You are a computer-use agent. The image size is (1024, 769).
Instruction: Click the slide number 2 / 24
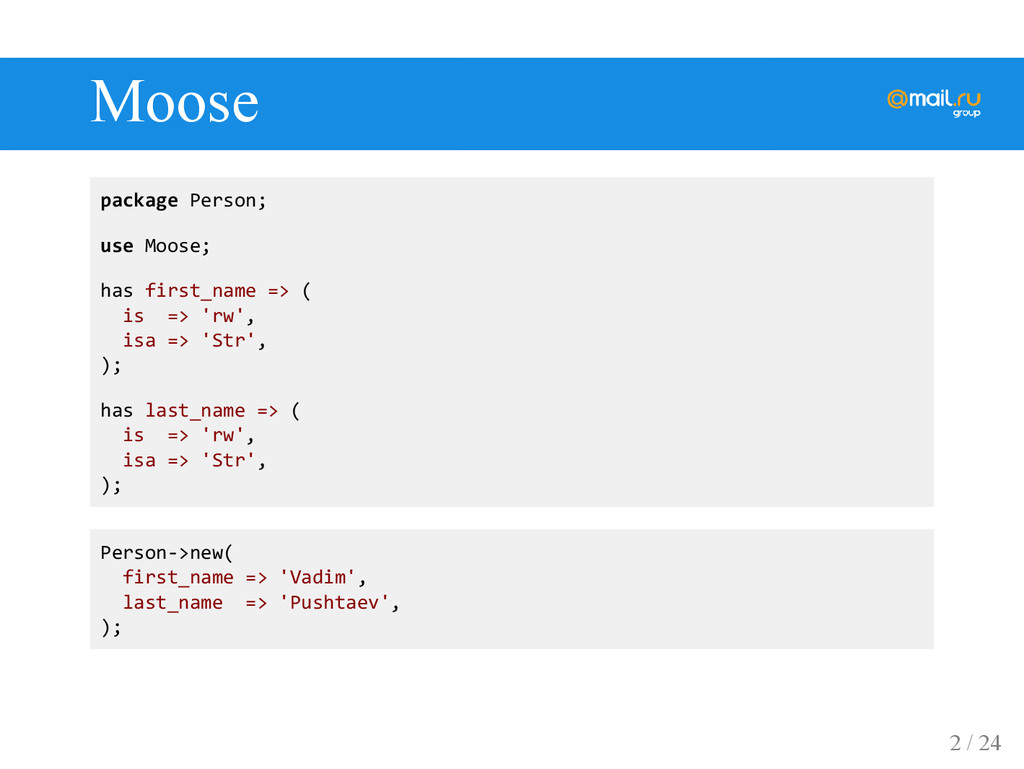click(x=975, y=743)
